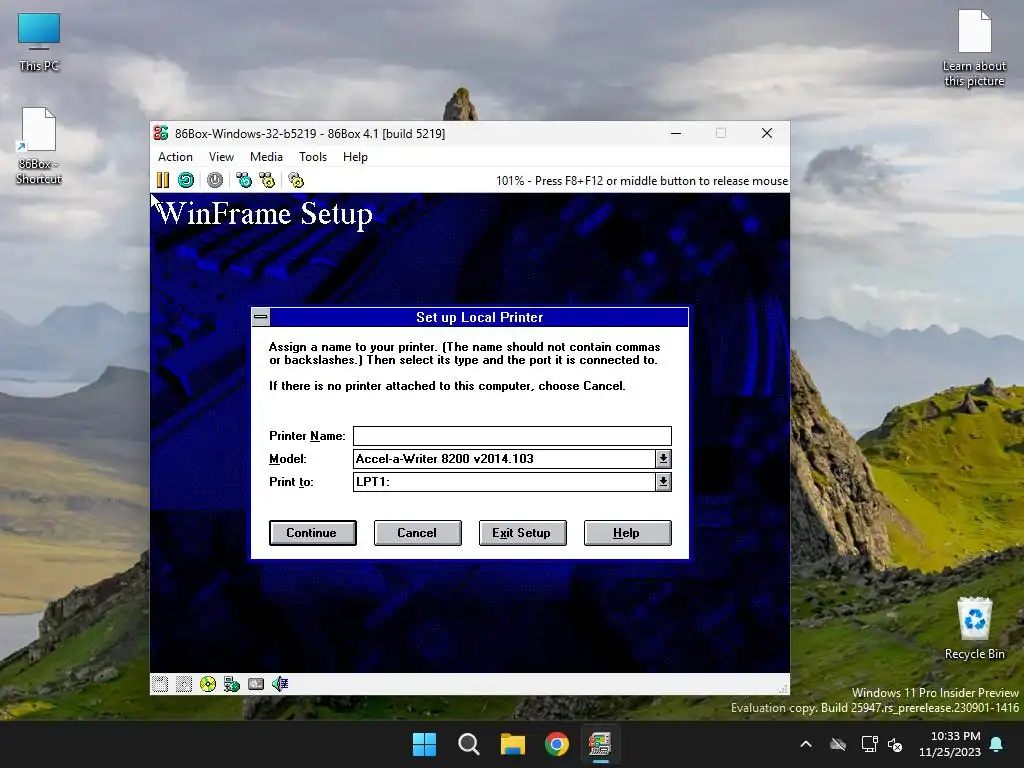Show hidden tray icons chevron

click(806, 744)
